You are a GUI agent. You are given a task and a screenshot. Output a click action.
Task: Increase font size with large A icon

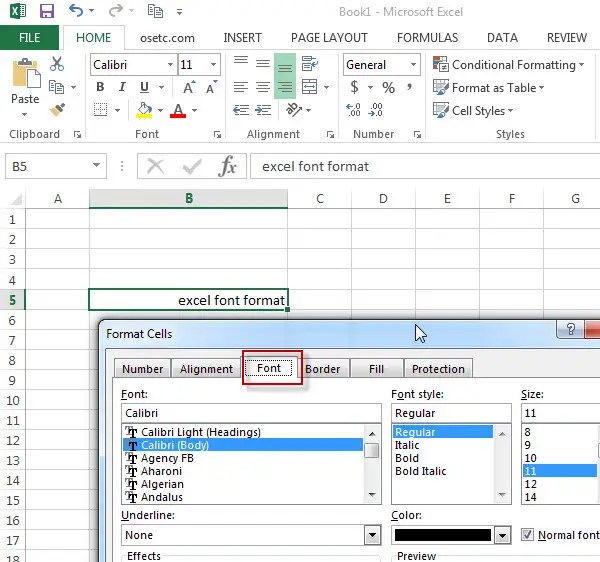(189, 87)
